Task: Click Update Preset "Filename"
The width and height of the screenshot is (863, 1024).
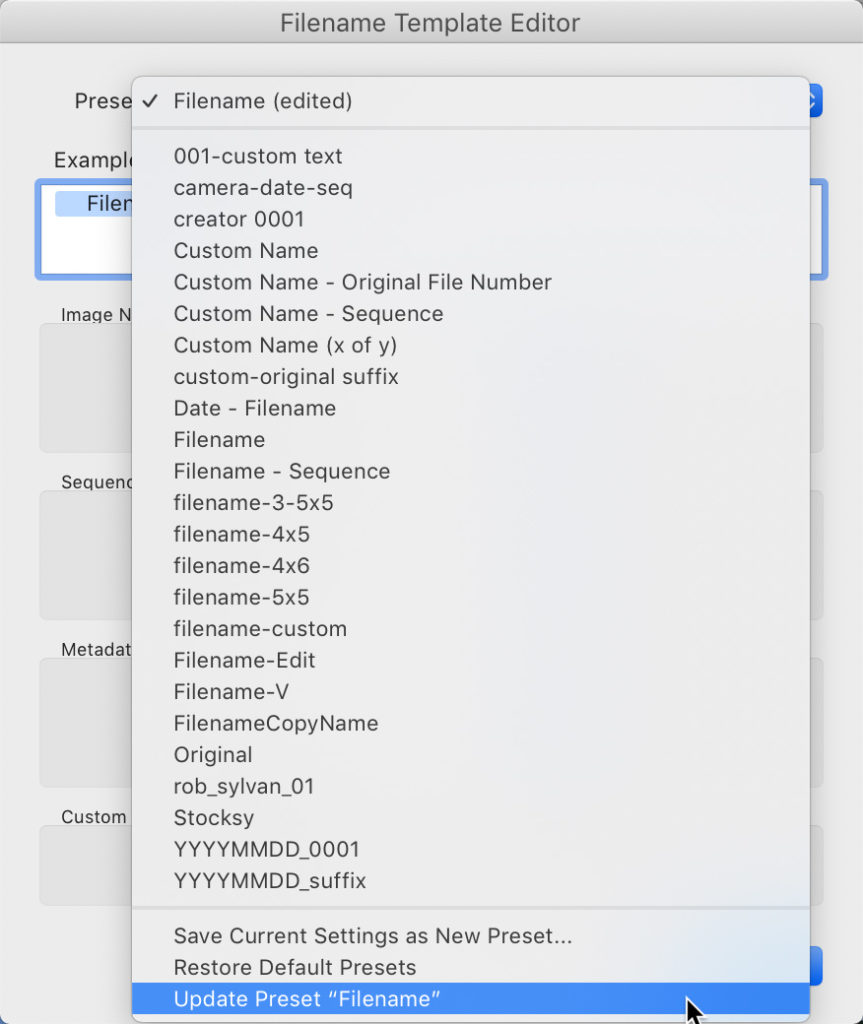Action: click(x=307, y=999)
